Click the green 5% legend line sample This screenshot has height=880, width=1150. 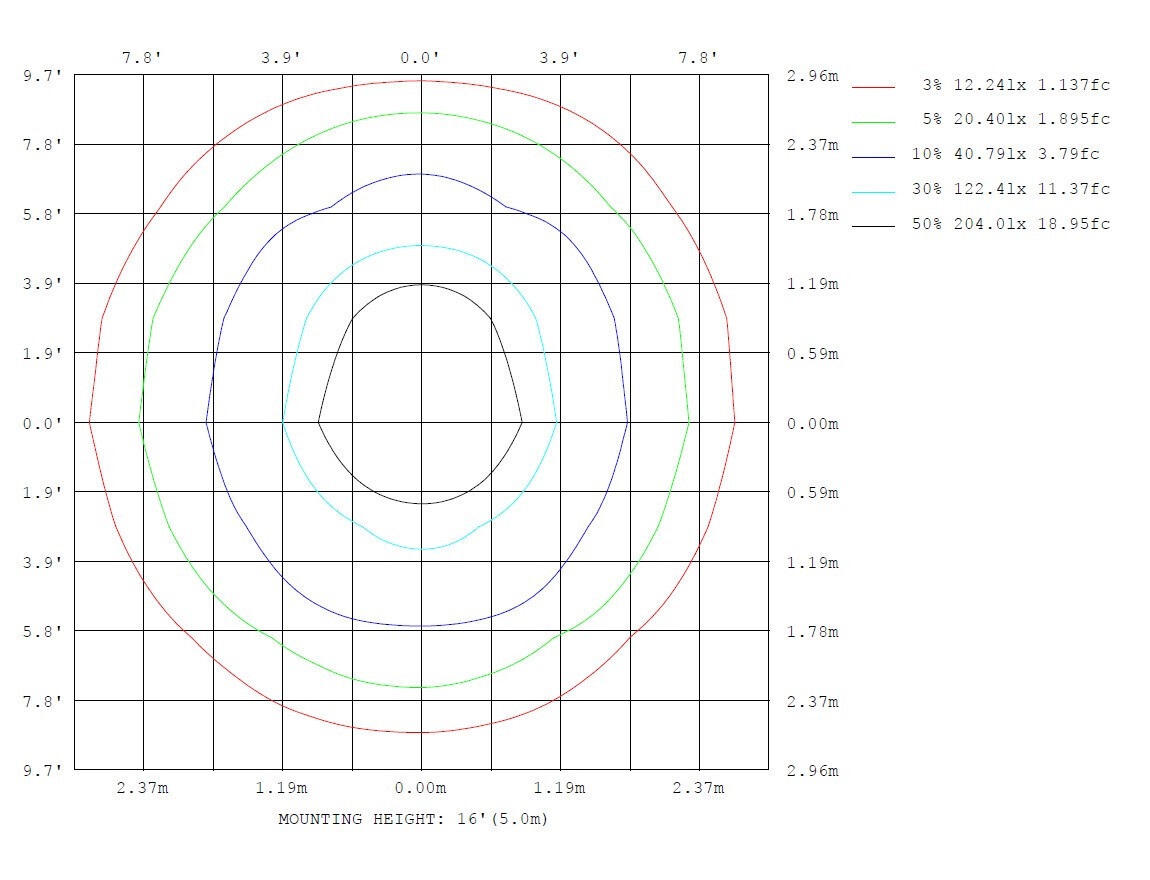click(x=873, y=122)
